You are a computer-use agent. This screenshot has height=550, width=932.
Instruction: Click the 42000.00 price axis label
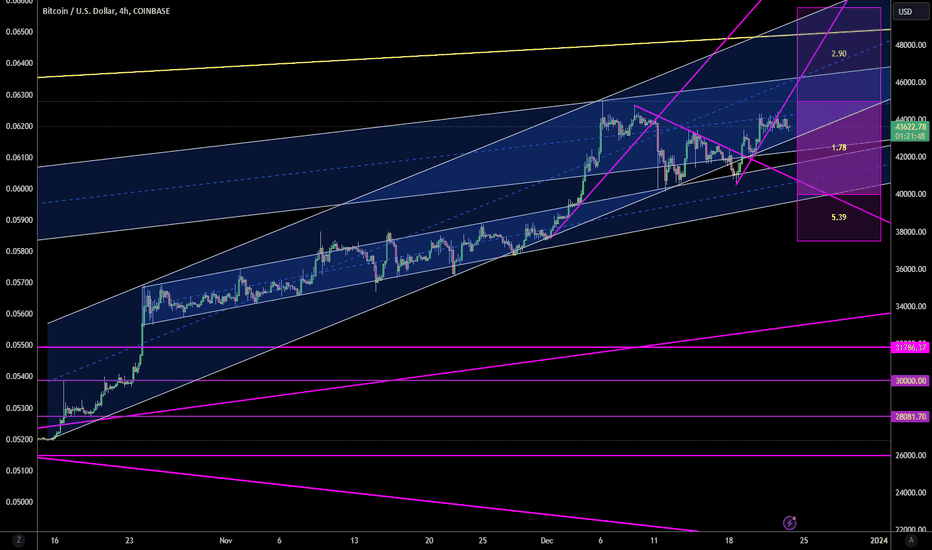point(911,157)
